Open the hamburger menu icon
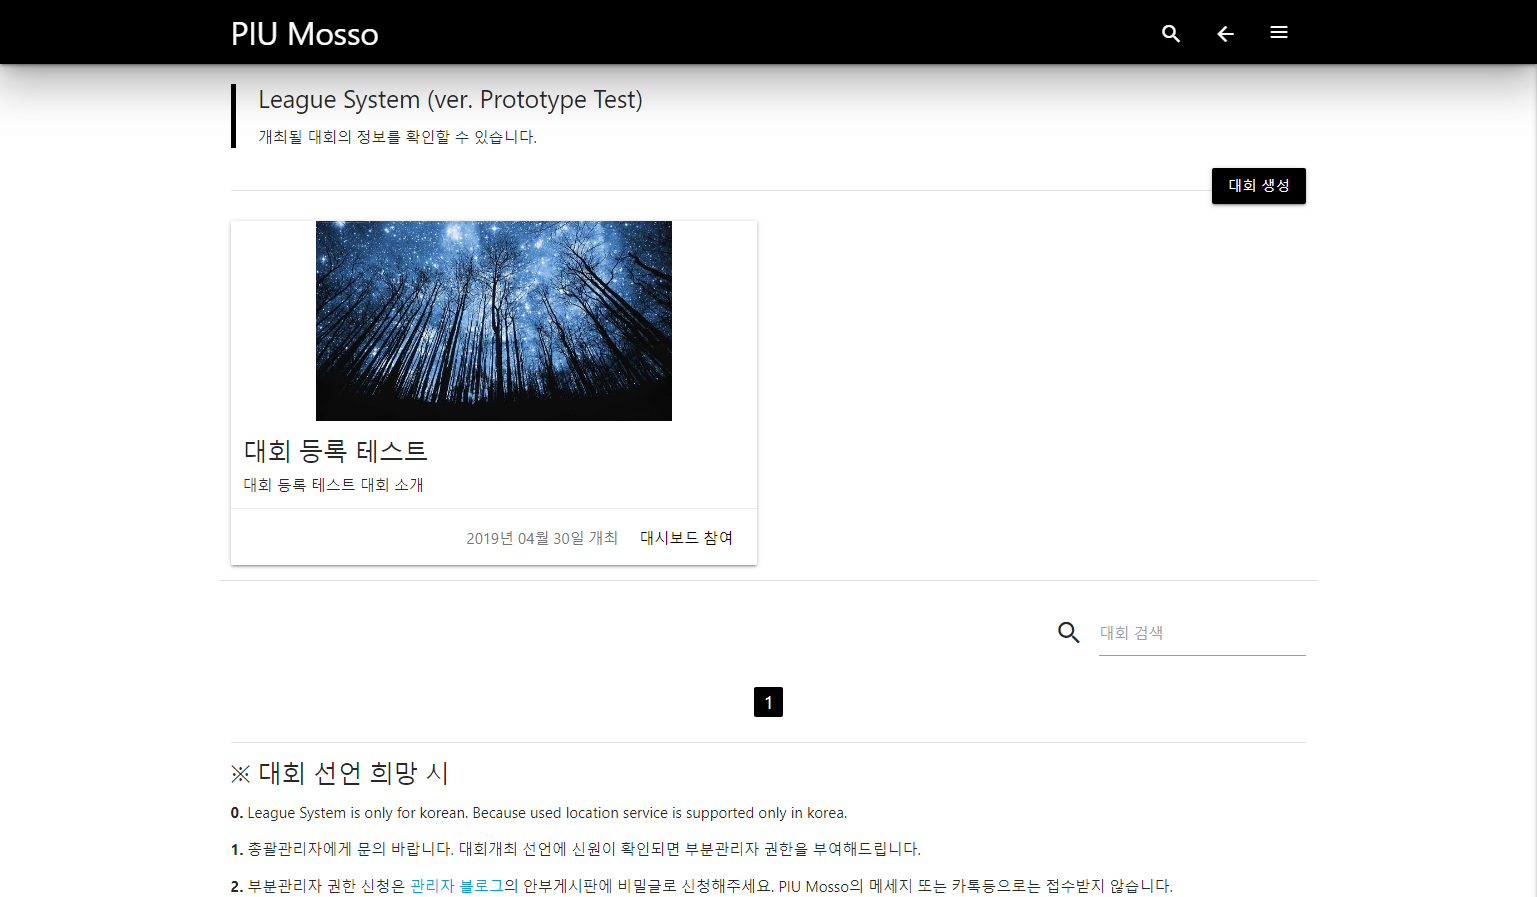 pyautogui.click(x=1279, y=33)
